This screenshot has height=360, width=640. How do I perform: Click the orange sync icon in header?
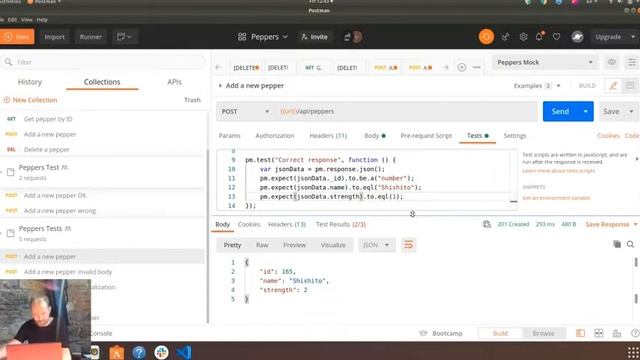coord(486,37)
